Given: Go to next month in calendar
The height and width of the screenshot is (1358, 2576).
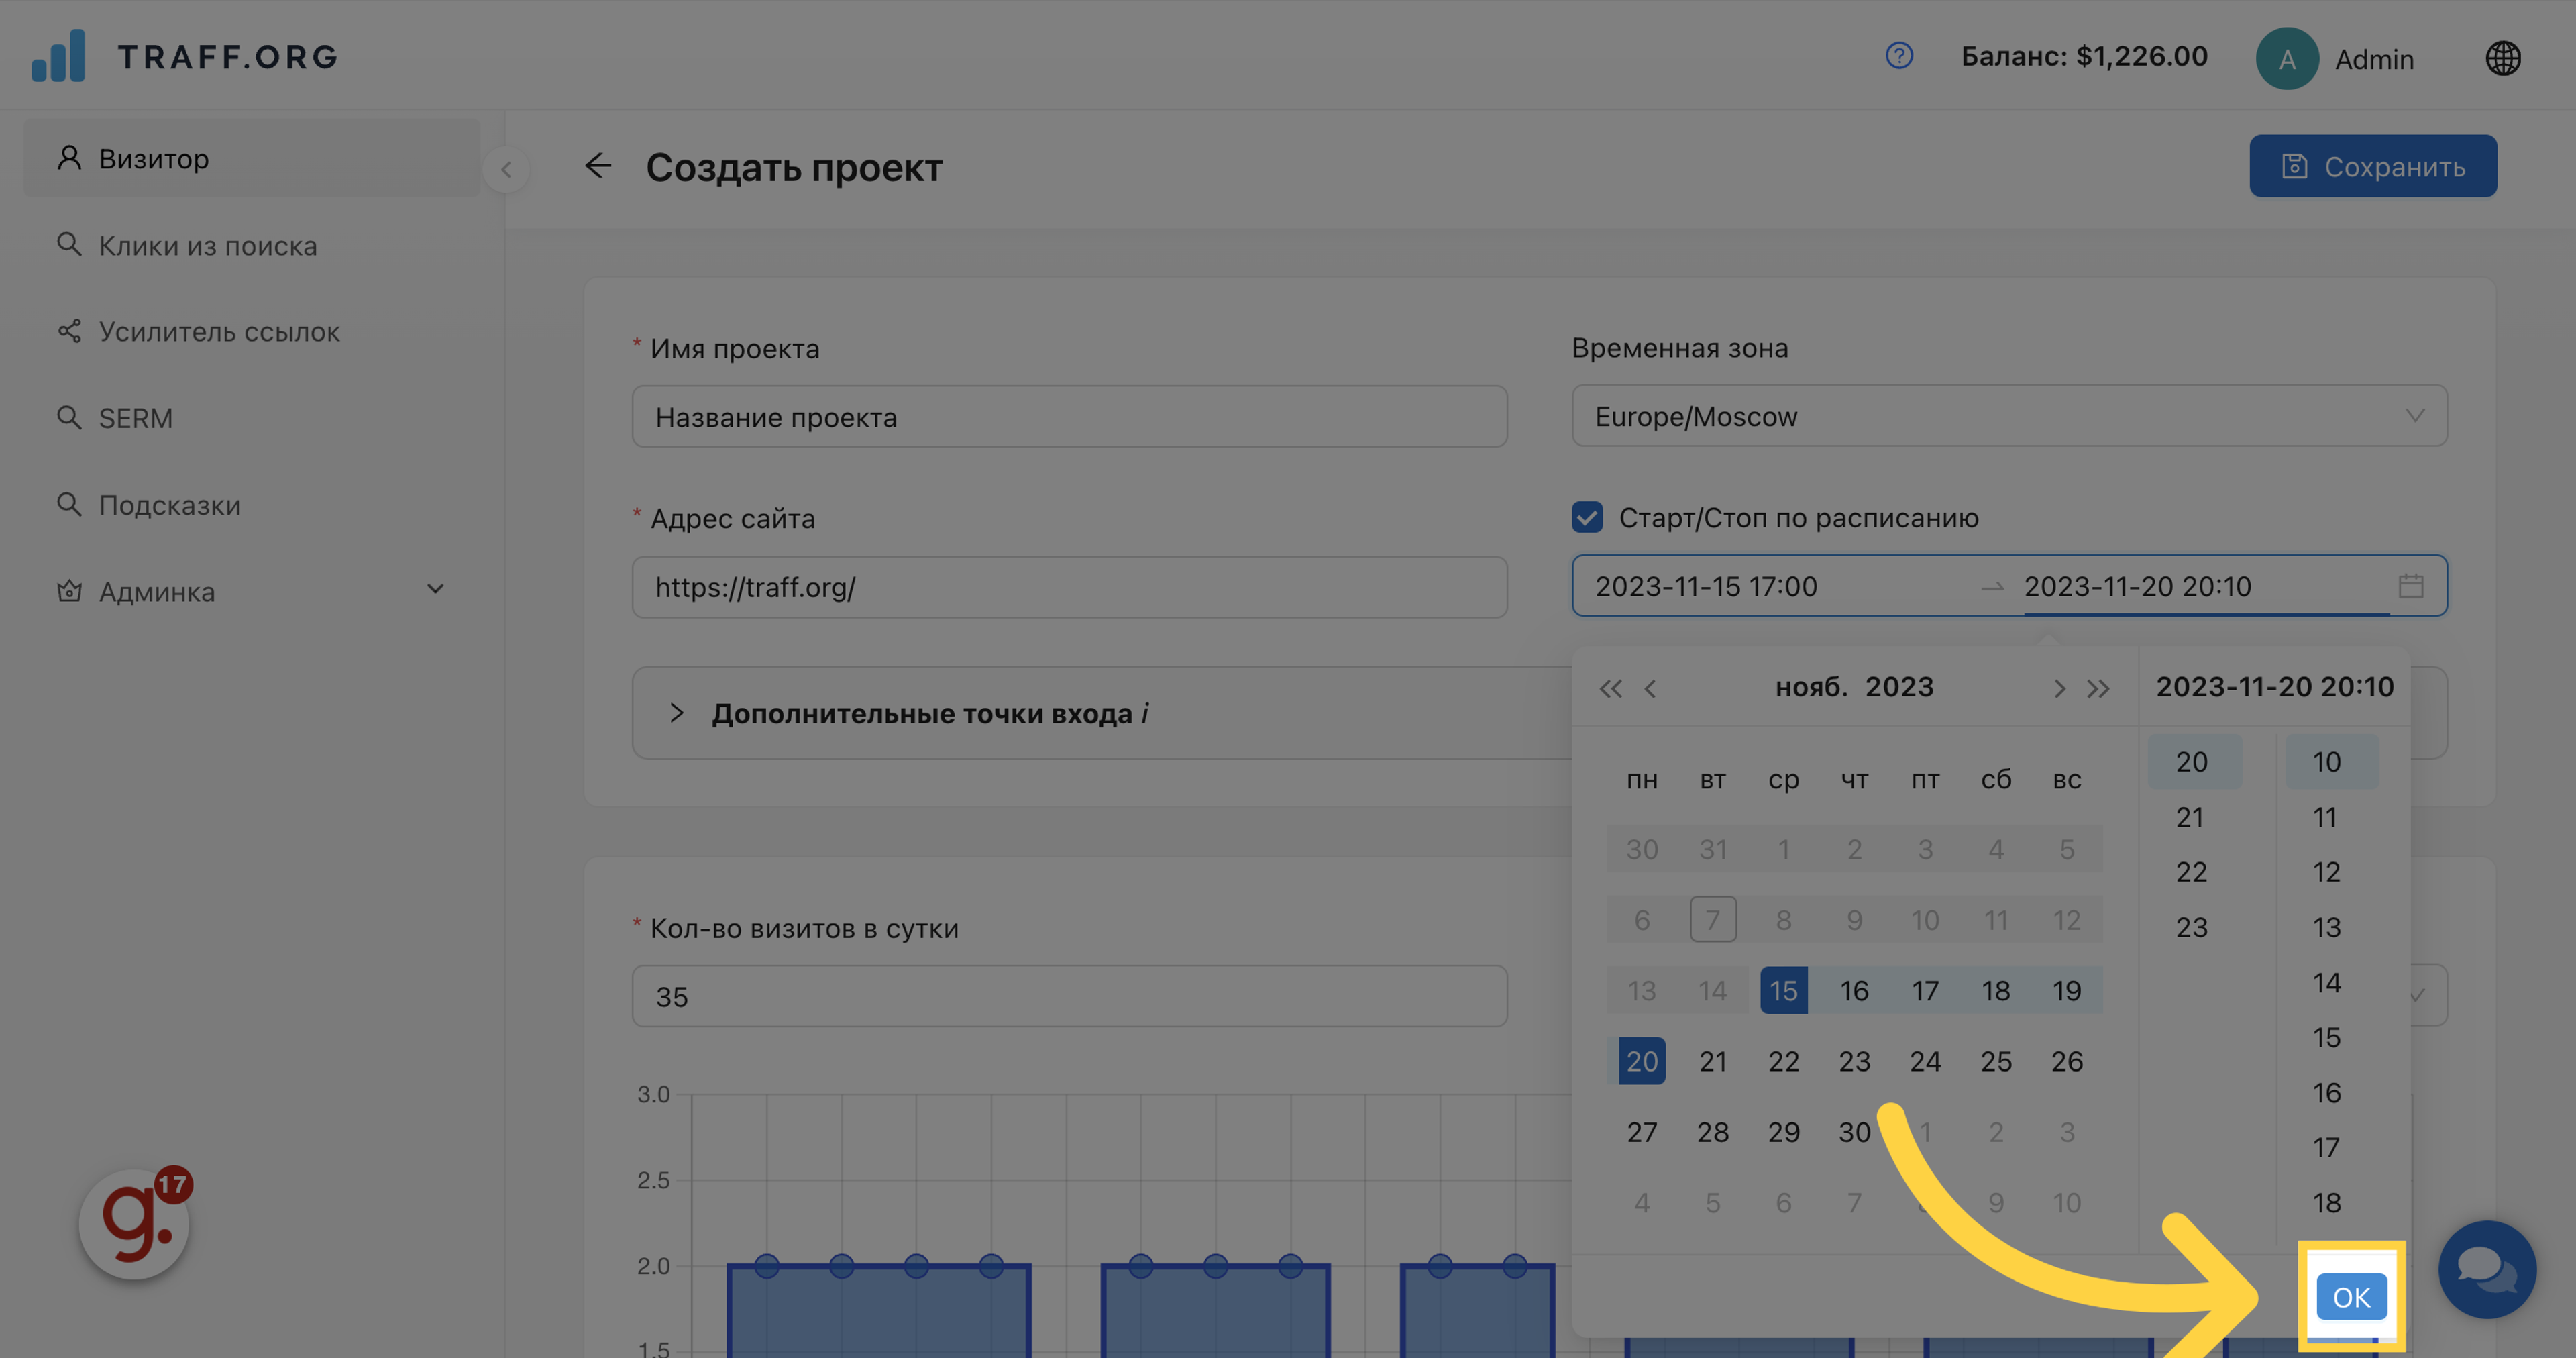Looking at the screenshot, I should (x=2059, y=688).
